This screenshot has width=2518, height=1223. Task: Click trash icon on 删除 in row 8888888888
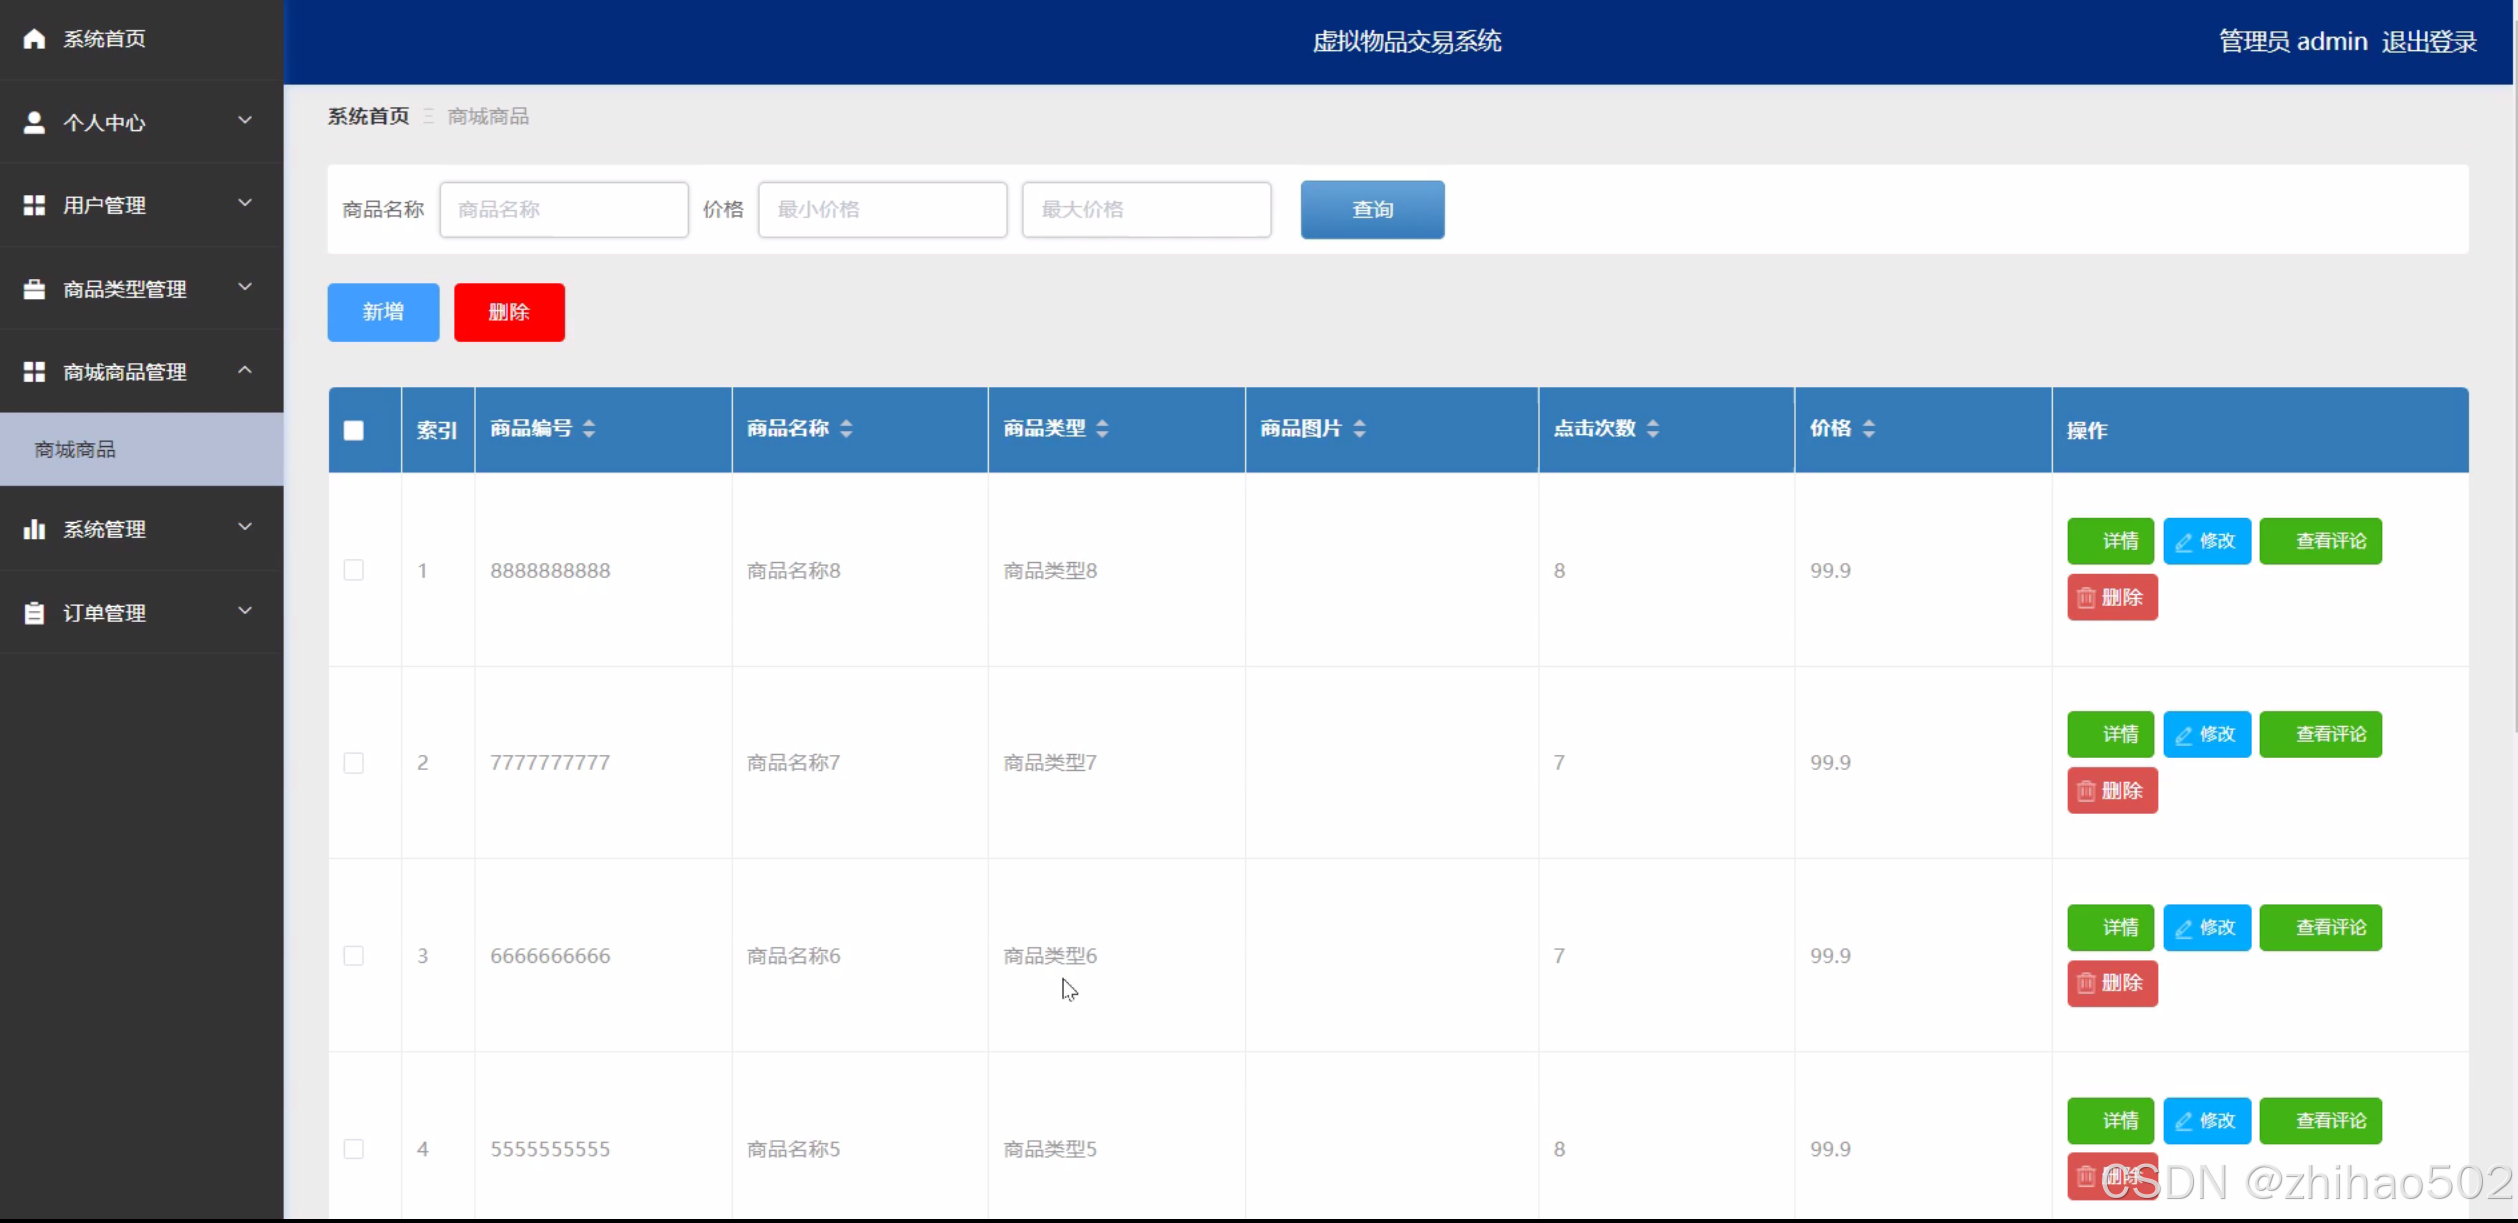(x=2086, y=598)
